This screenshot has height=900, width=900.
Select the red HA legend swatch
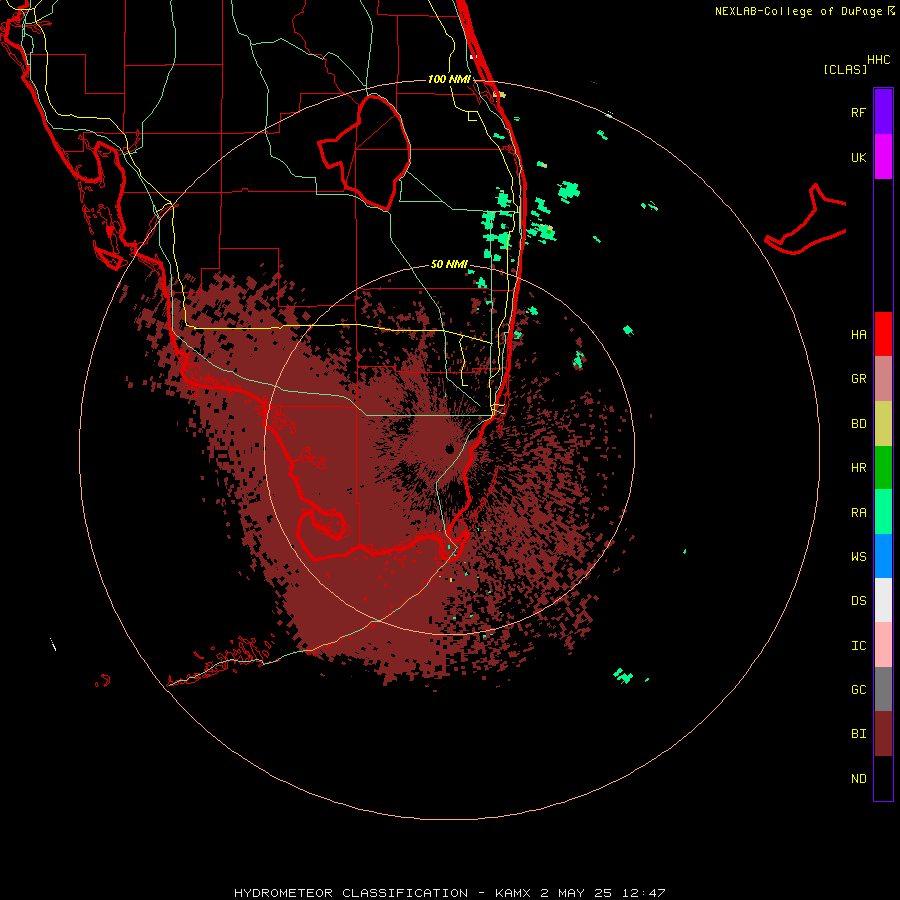[x=883, y=334]
